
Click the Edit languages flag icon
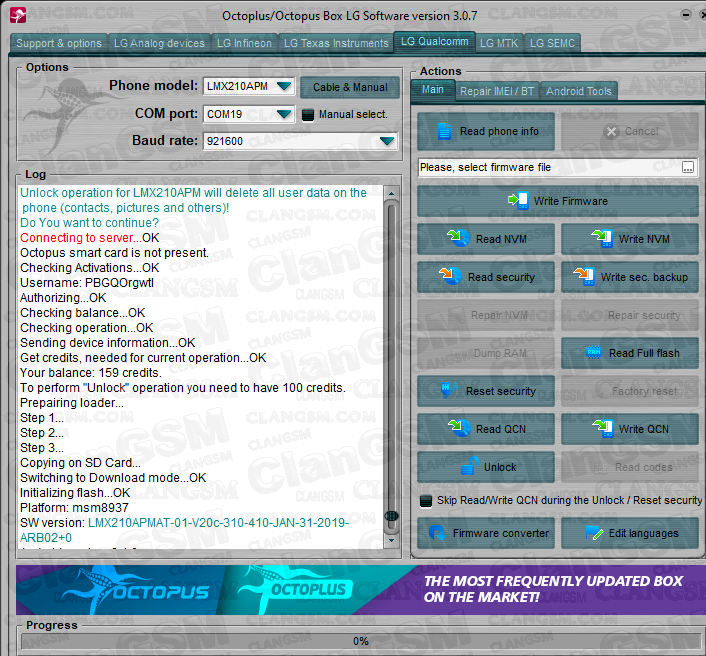[594, 533]
